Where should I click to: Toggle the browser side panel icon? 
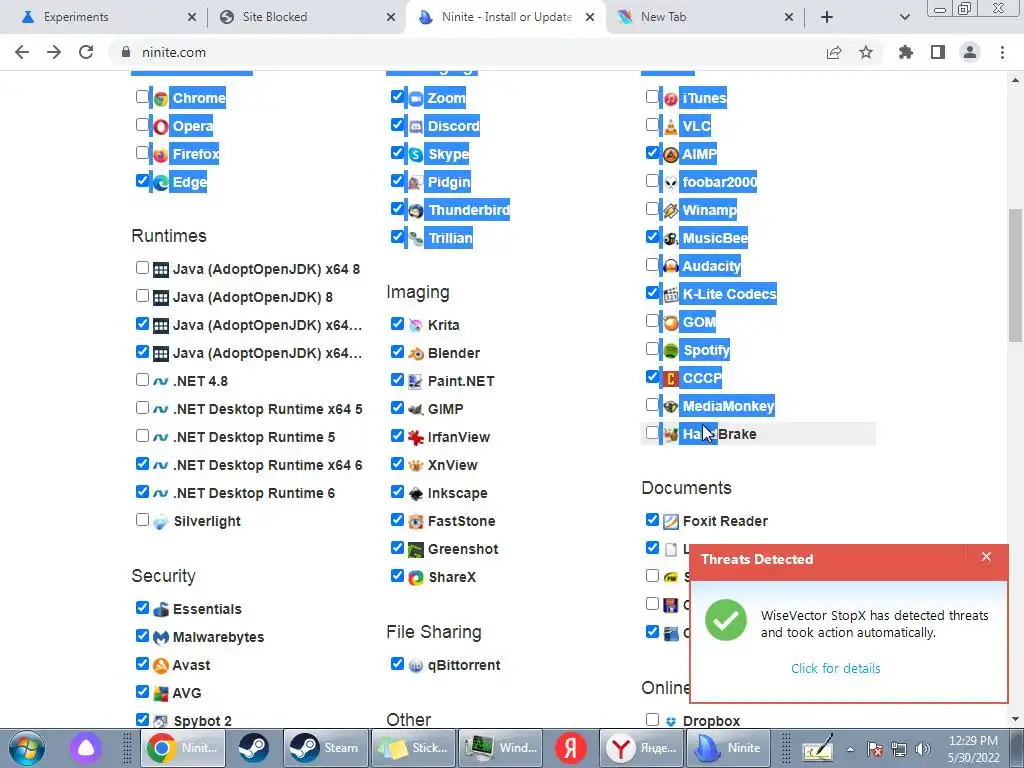[x=938, y=52]
